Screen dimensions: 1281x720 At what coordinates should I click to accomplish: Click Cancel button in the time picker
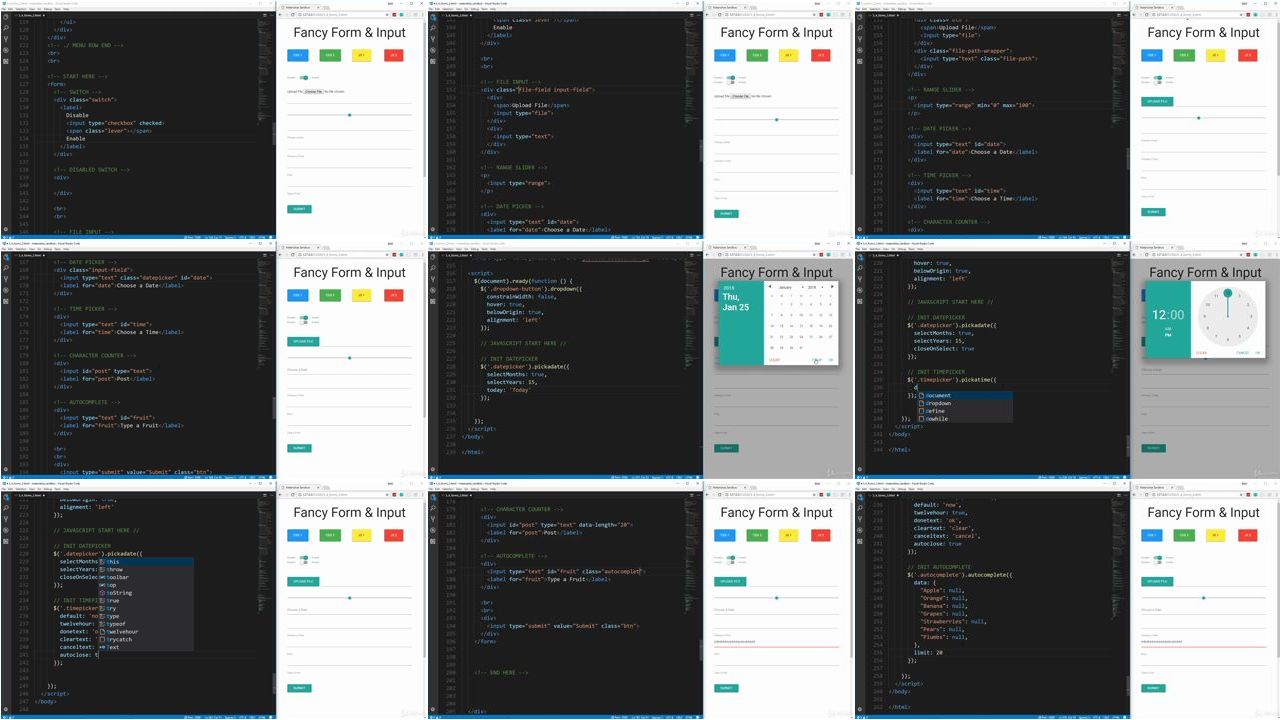point(1242,353)
